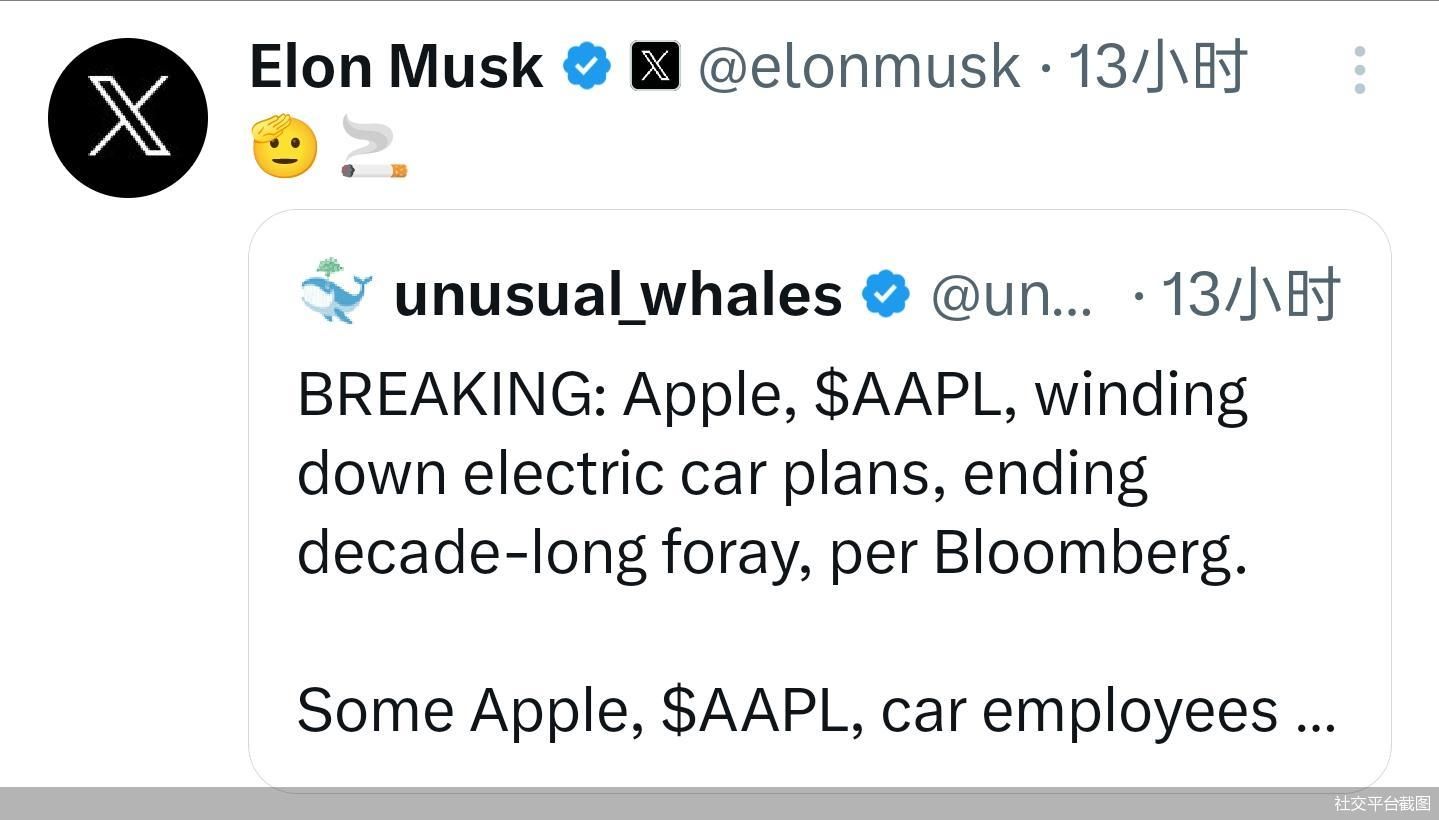Open the three-dot more options menu
Viewport: 1439px width, 820px height.
[1359, 70]
